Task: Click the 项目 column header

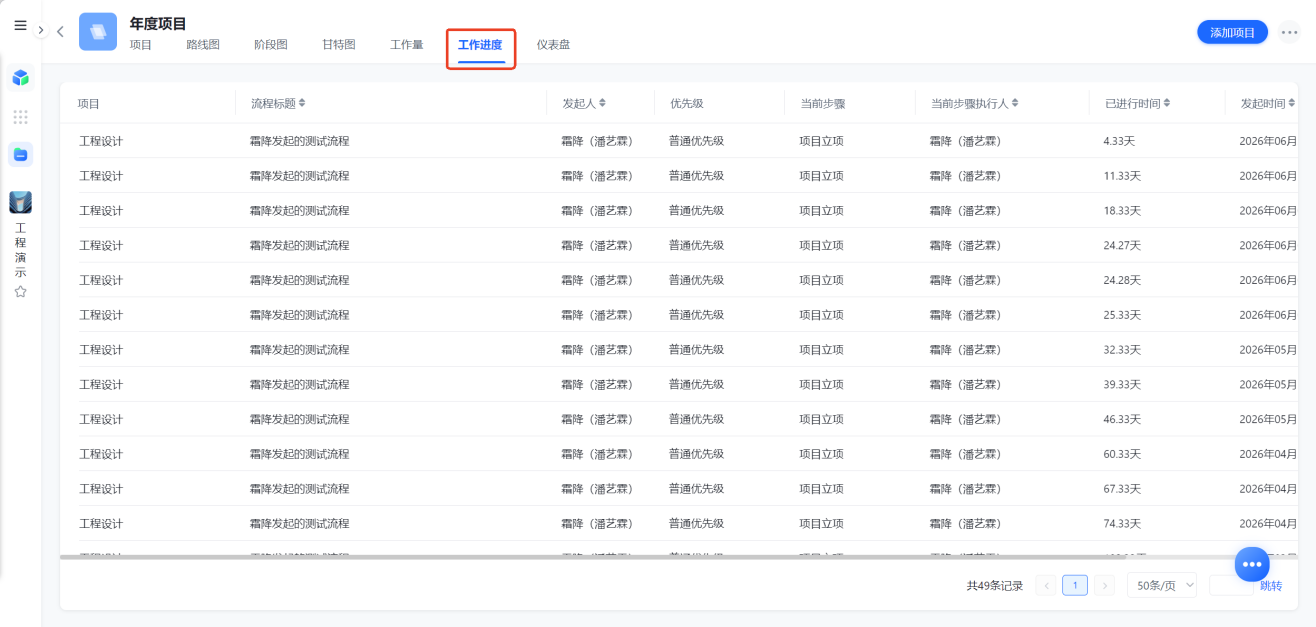Action: click(x=89, y=103)
